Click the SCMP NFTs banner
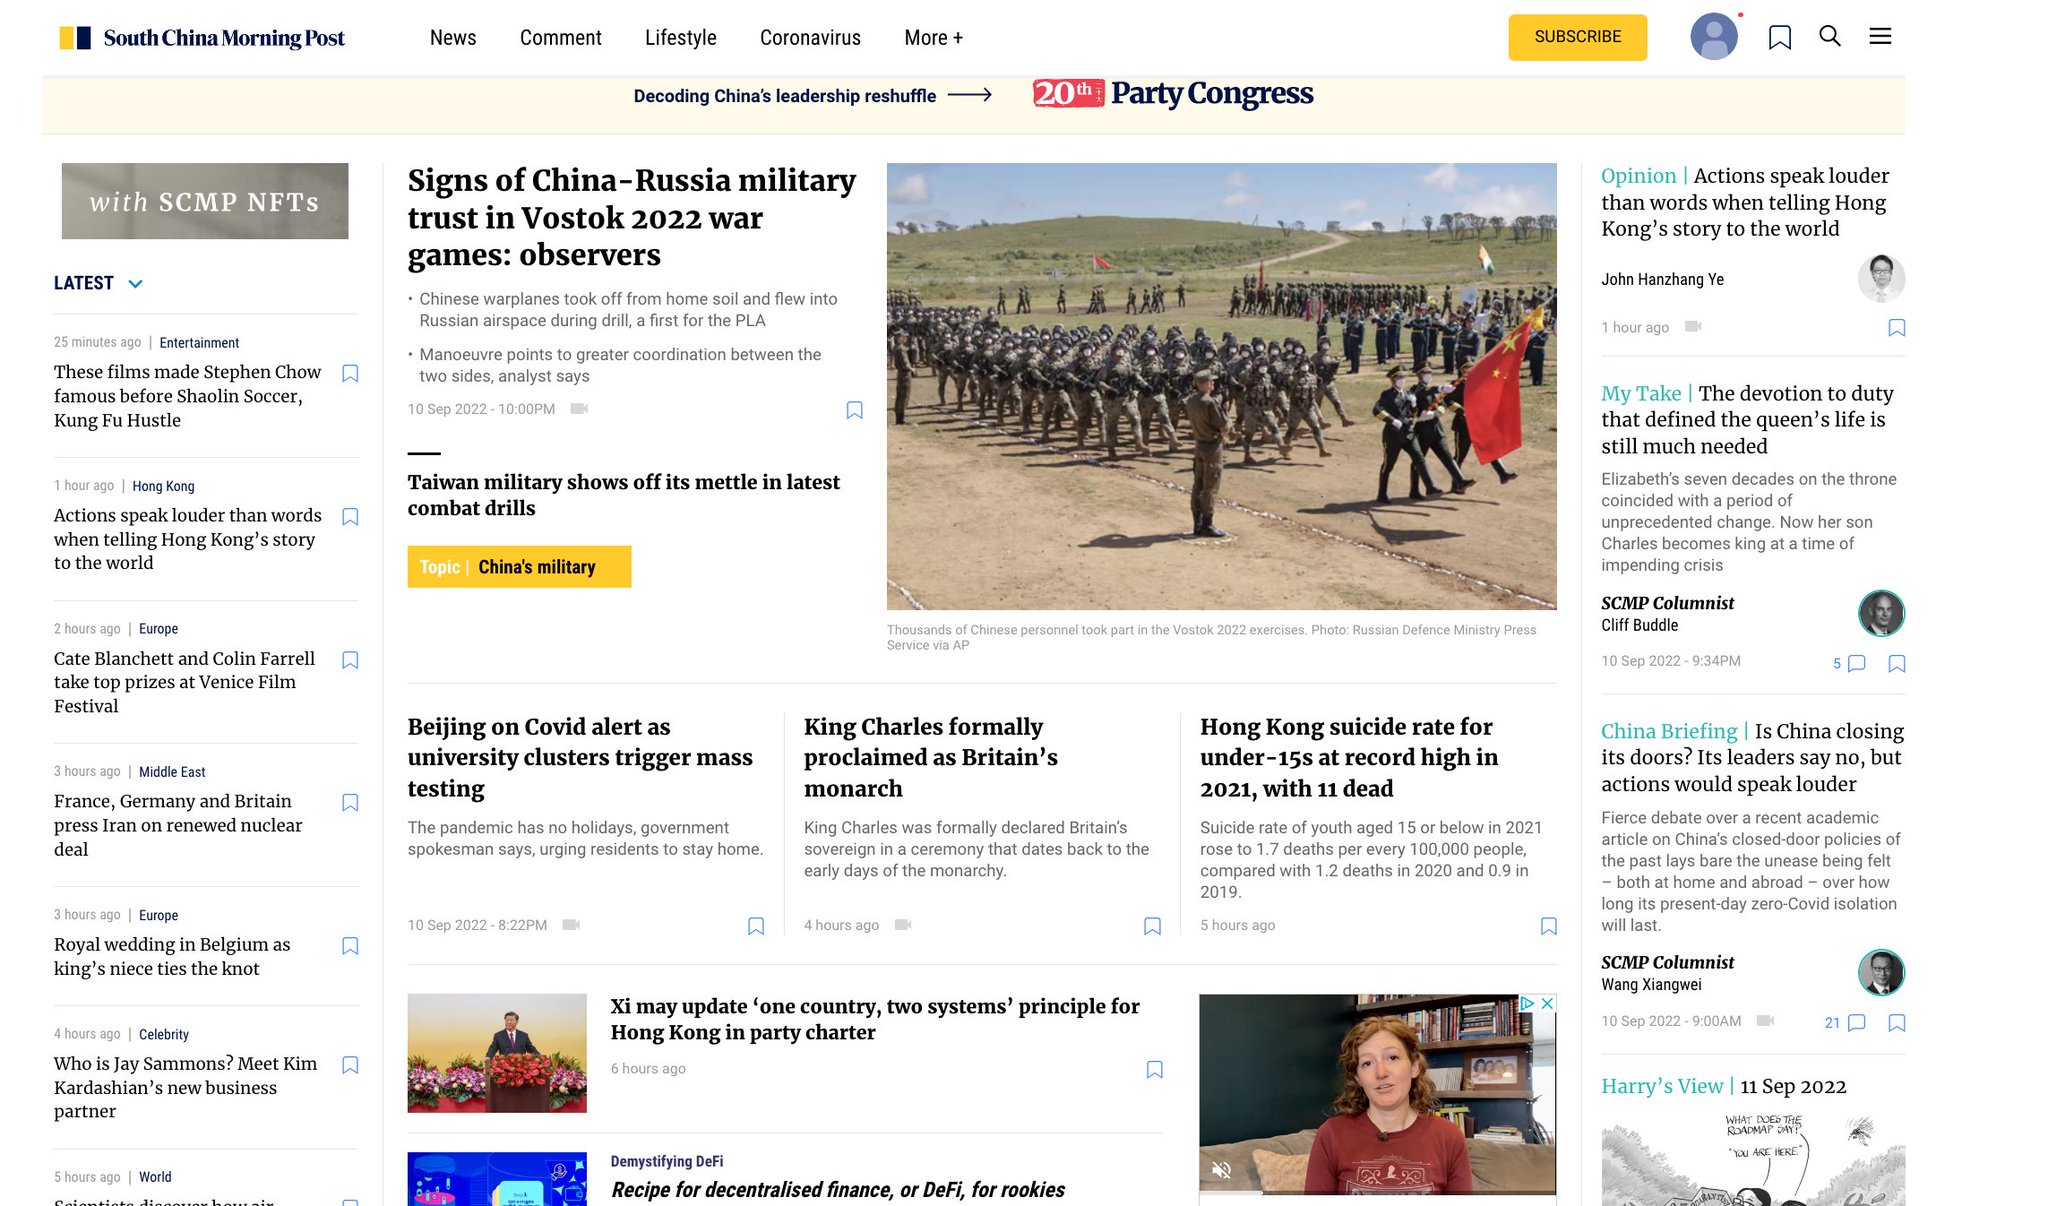 point(205,201)
